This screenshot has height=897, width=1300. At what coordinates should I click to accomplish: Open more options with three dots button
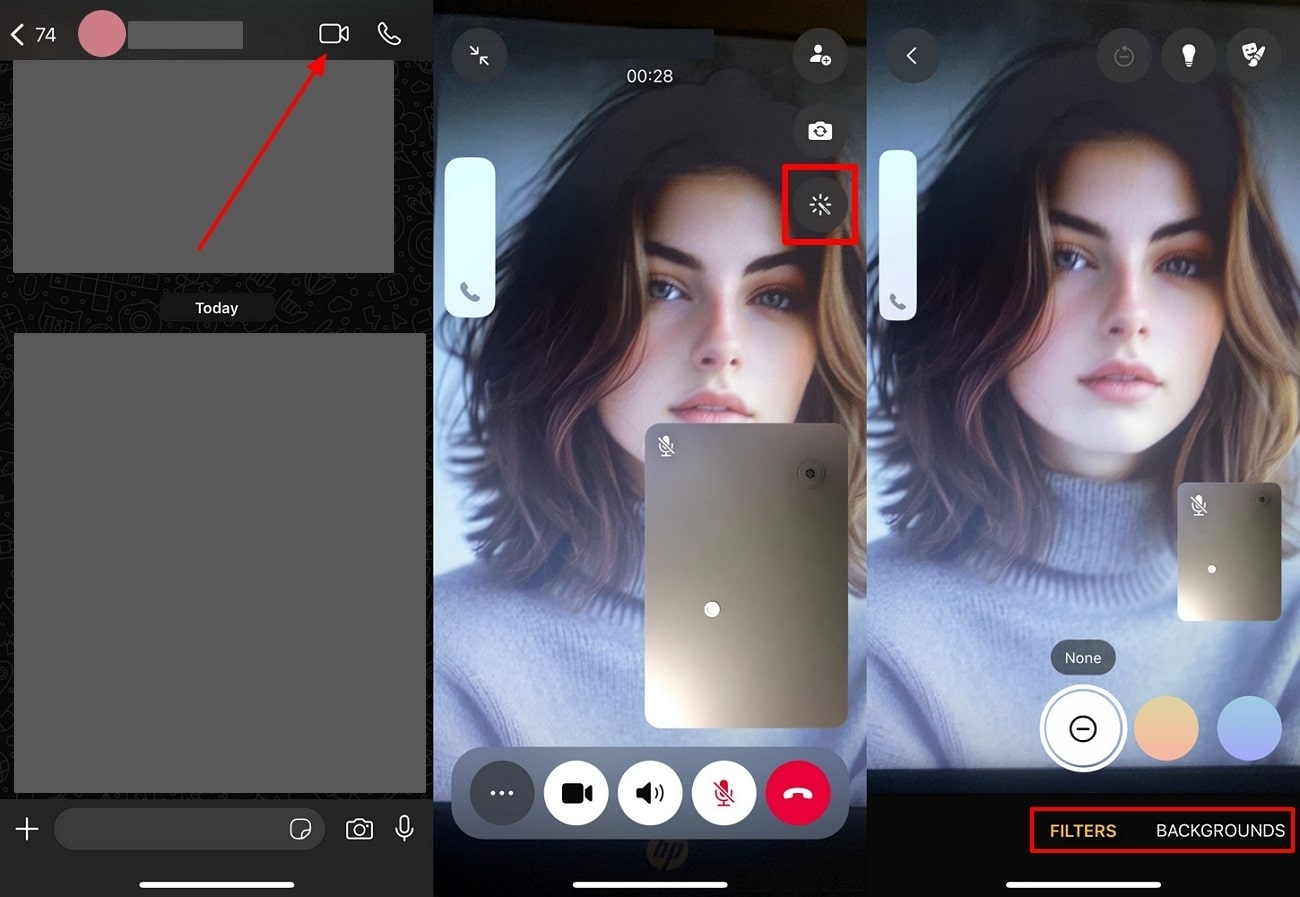click(502, 793)
